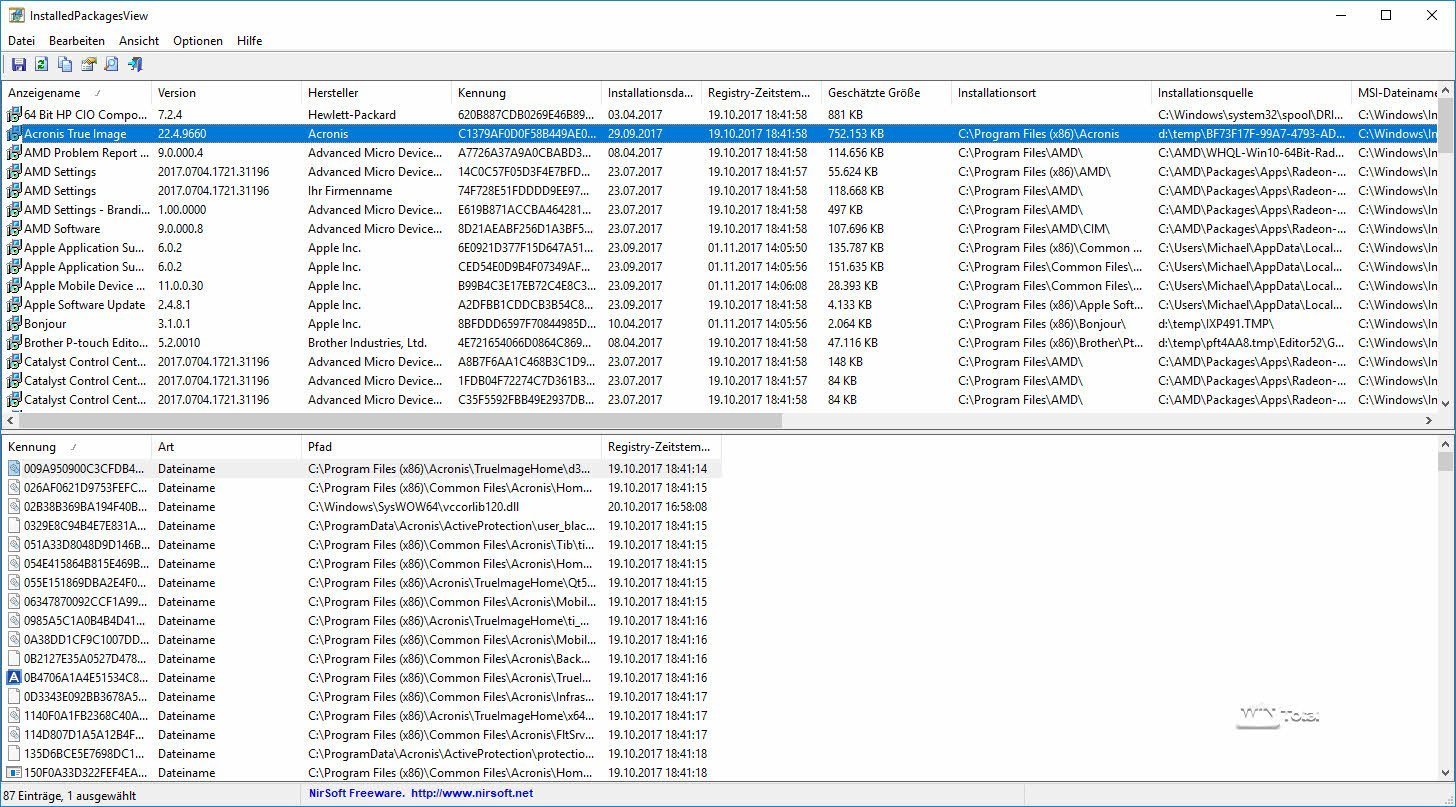Click the blue 'A' Acronis file icon
The height and width of the screenshot is (807, 1456).
click(x=14, y=678)
